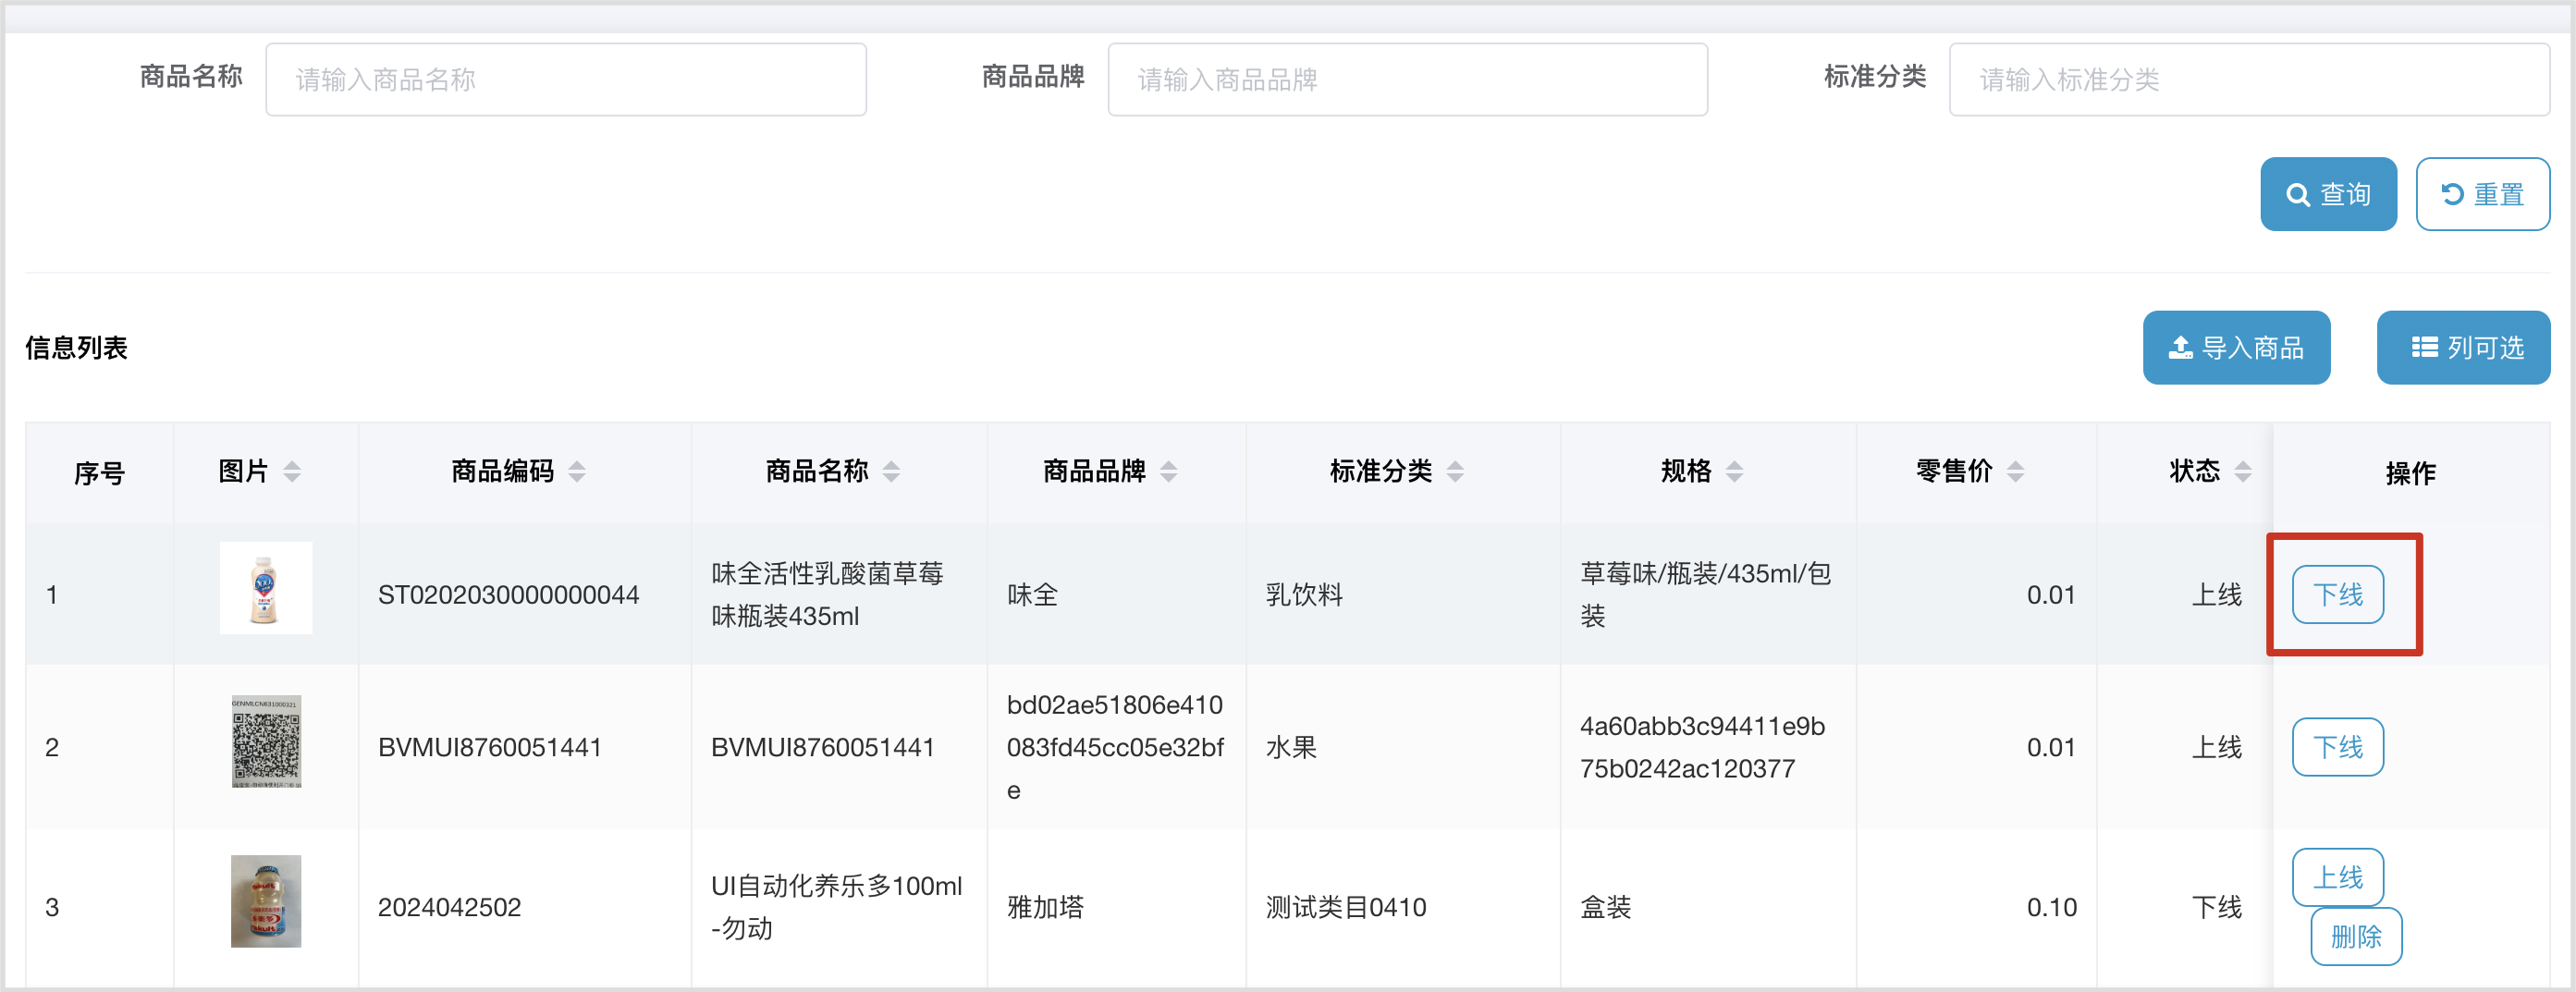Screen dimensions: 2576x992
Task: Click 下线 for 味全活性乳酸菌 row
Action: (x=2337, y=594)
